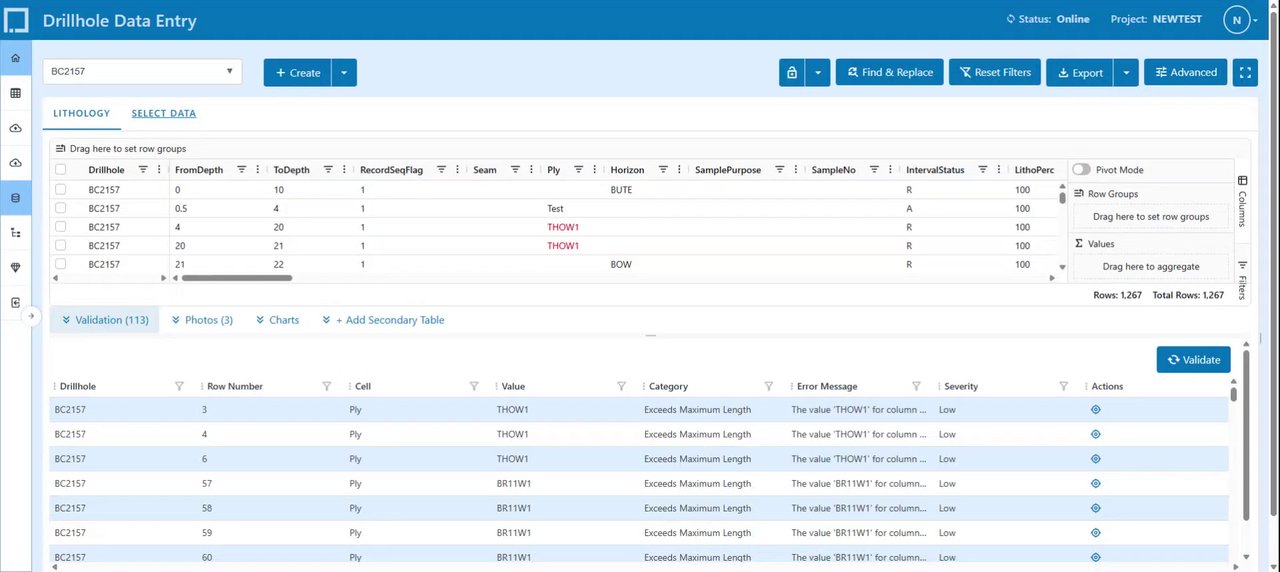The height and width of the screenshot is (572, 1280).
Task: Open filter icon on SamplePurpose column
Action: 779,170
